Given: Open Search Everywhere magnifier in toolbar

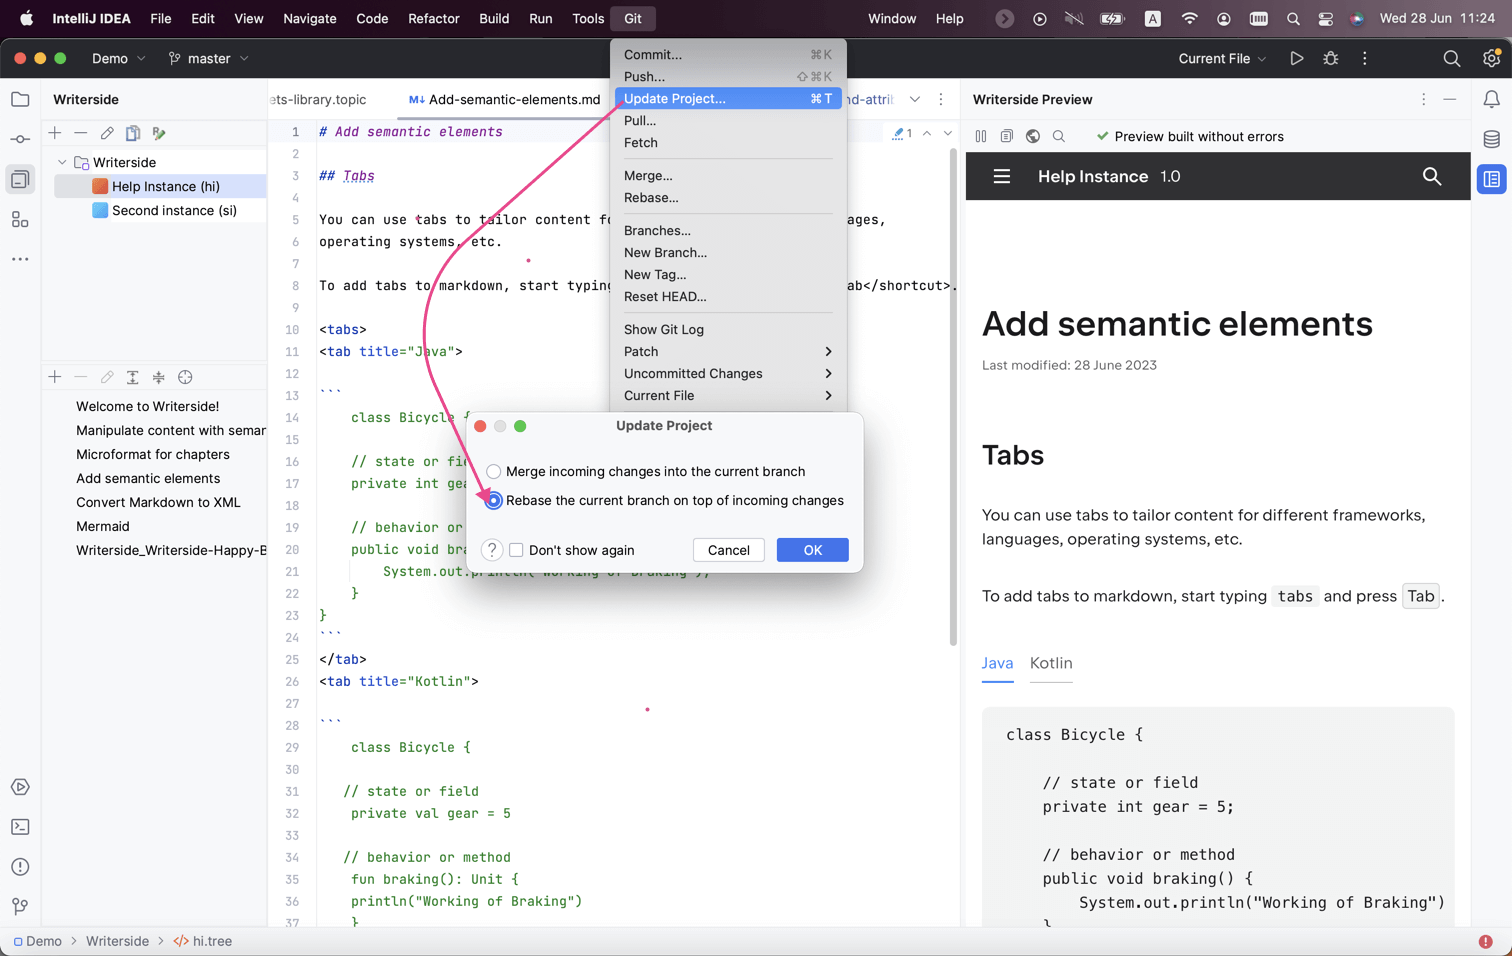Looking at the screenshot, I should [x=1452, y=59].
